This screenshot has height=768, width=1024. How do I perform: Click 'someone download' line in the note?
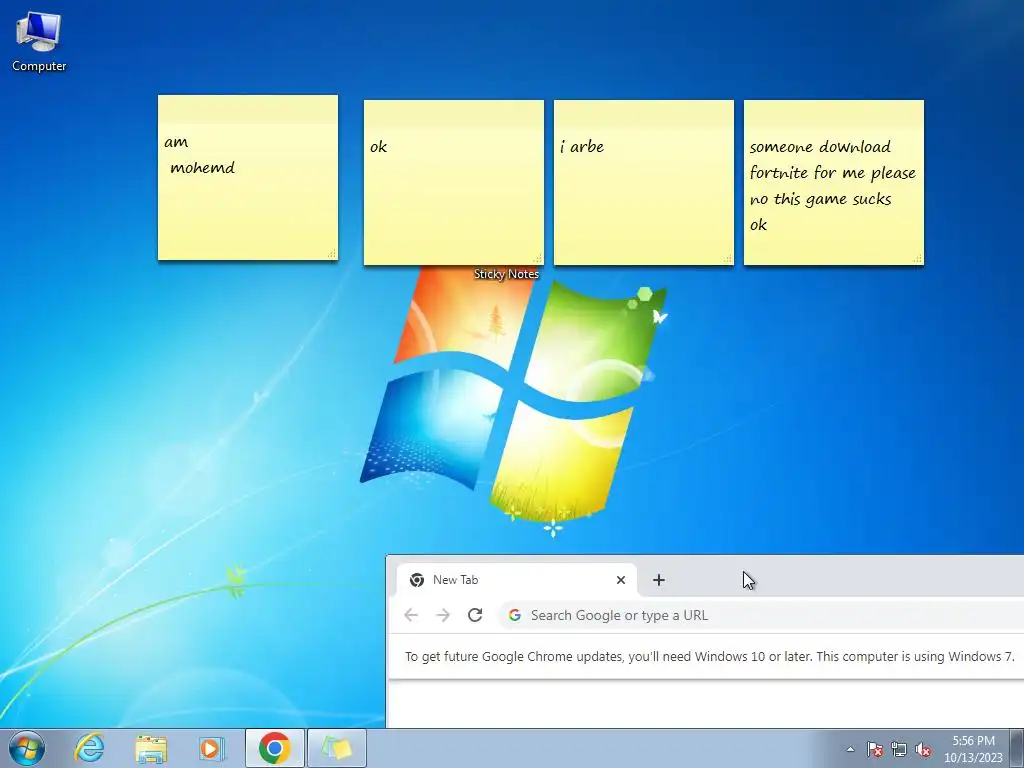click(820, 147)
